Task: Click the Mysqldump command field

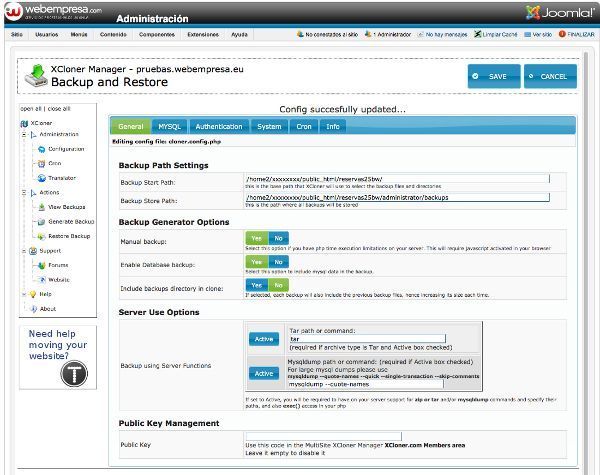Action: click(x=365, y=384)
